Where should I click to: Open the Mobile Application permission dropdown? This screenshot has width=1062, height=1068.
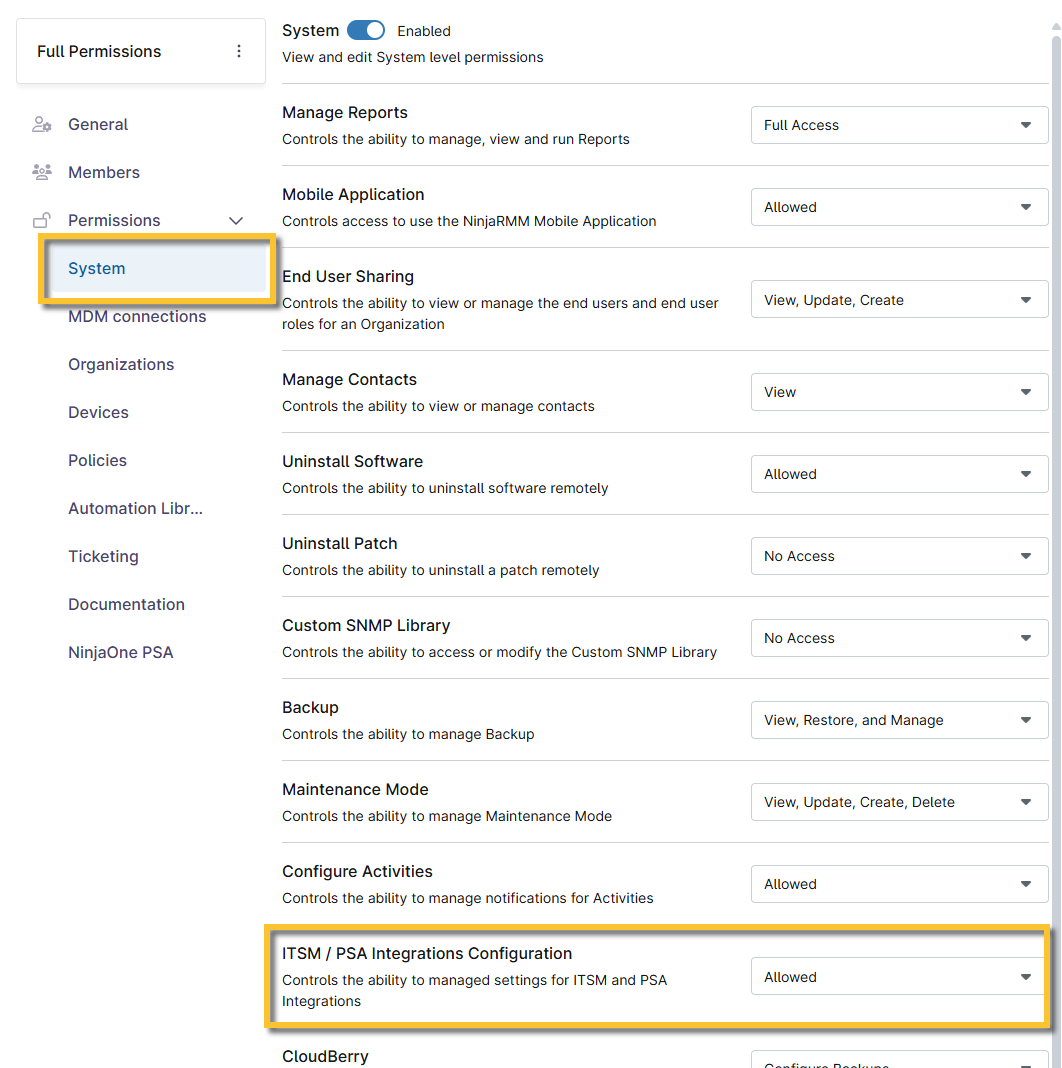click(899, 207)
